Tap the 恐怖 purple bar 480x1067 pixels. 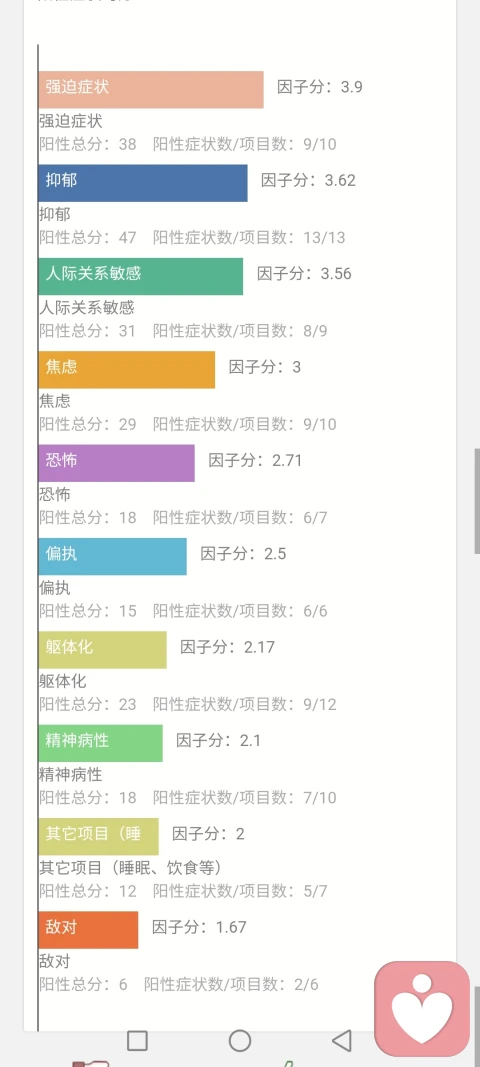(x=116, y=463)
